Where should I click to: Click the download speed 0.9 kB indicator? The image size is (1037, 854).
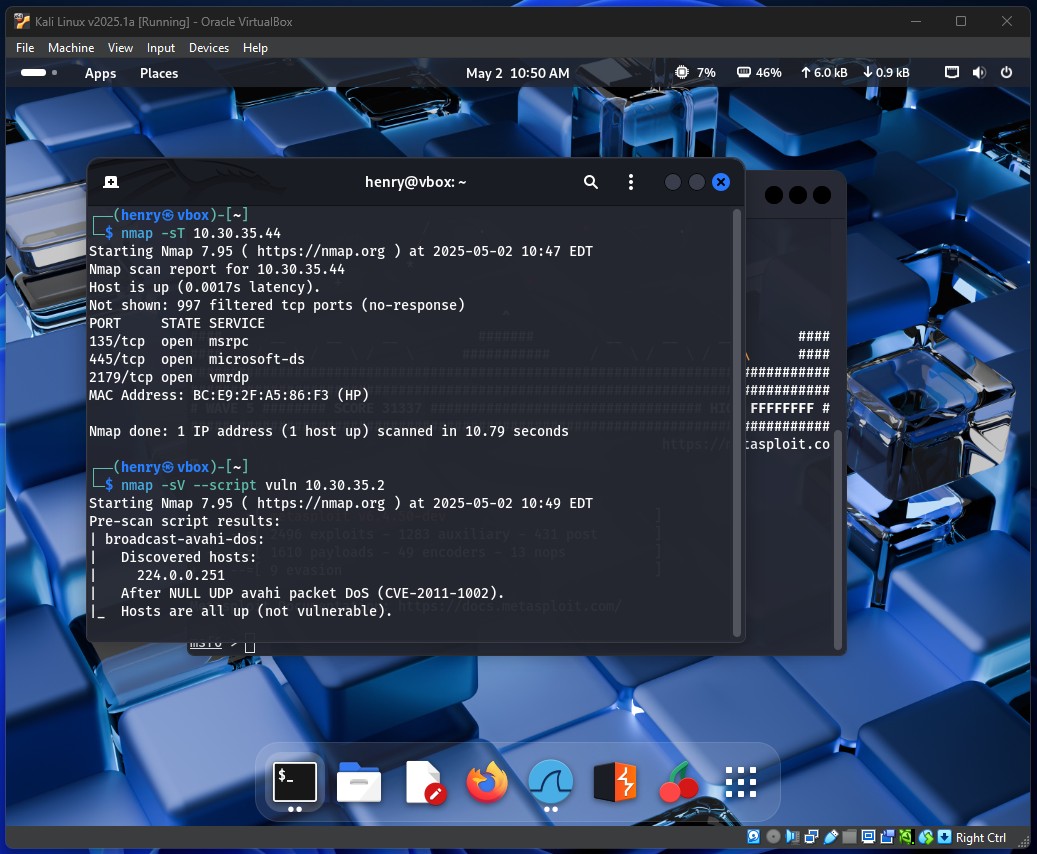coord(886,73)
